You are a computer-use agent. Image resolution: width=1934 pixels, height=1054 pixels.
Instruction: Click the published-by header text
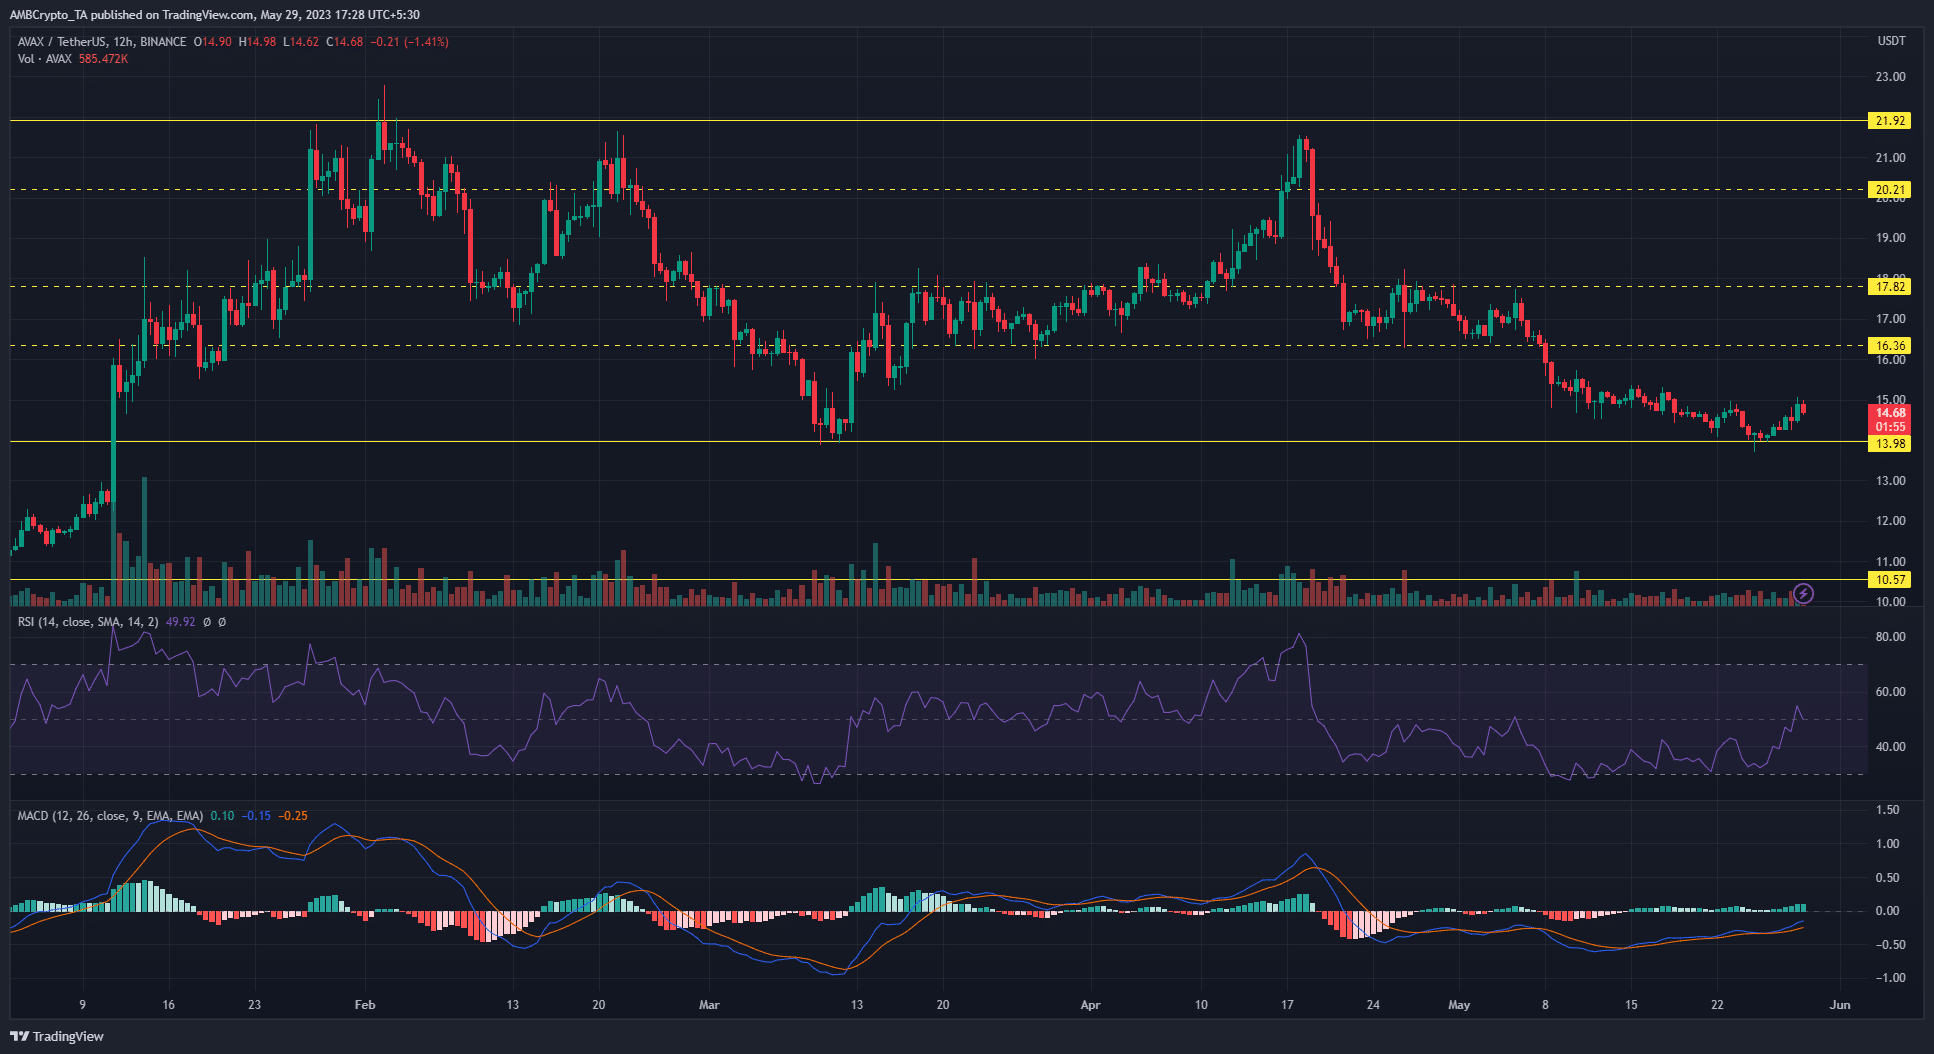(214, 15)
